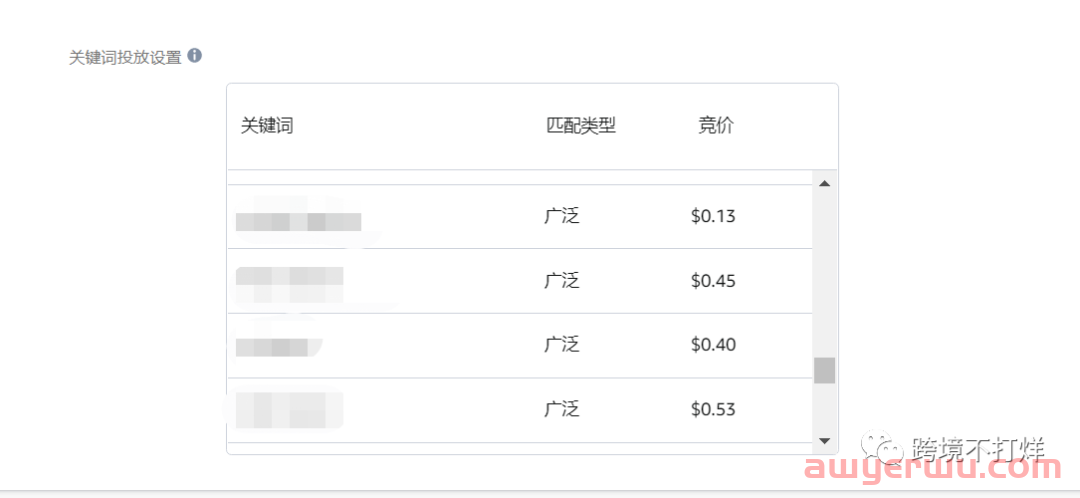Click the $0.40 bid value

coord(713,345)
